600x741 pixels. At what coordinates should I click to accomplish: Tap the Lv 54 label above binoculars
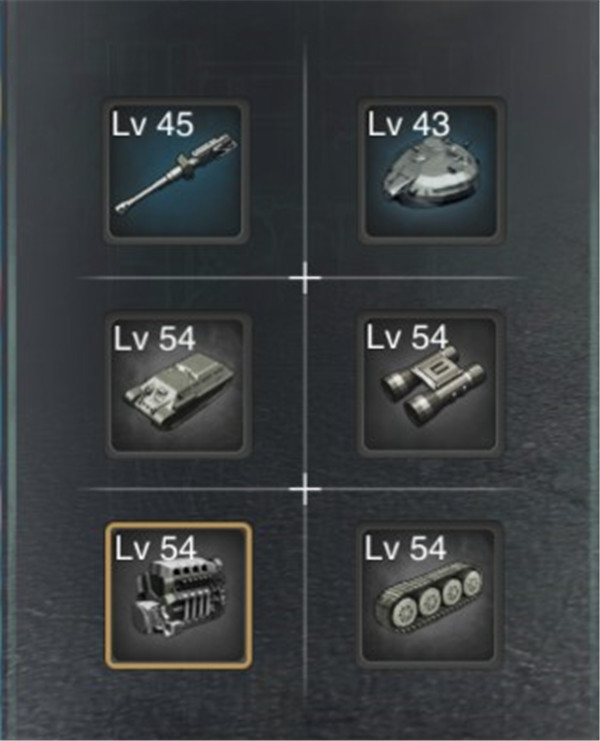coord(407,337)
